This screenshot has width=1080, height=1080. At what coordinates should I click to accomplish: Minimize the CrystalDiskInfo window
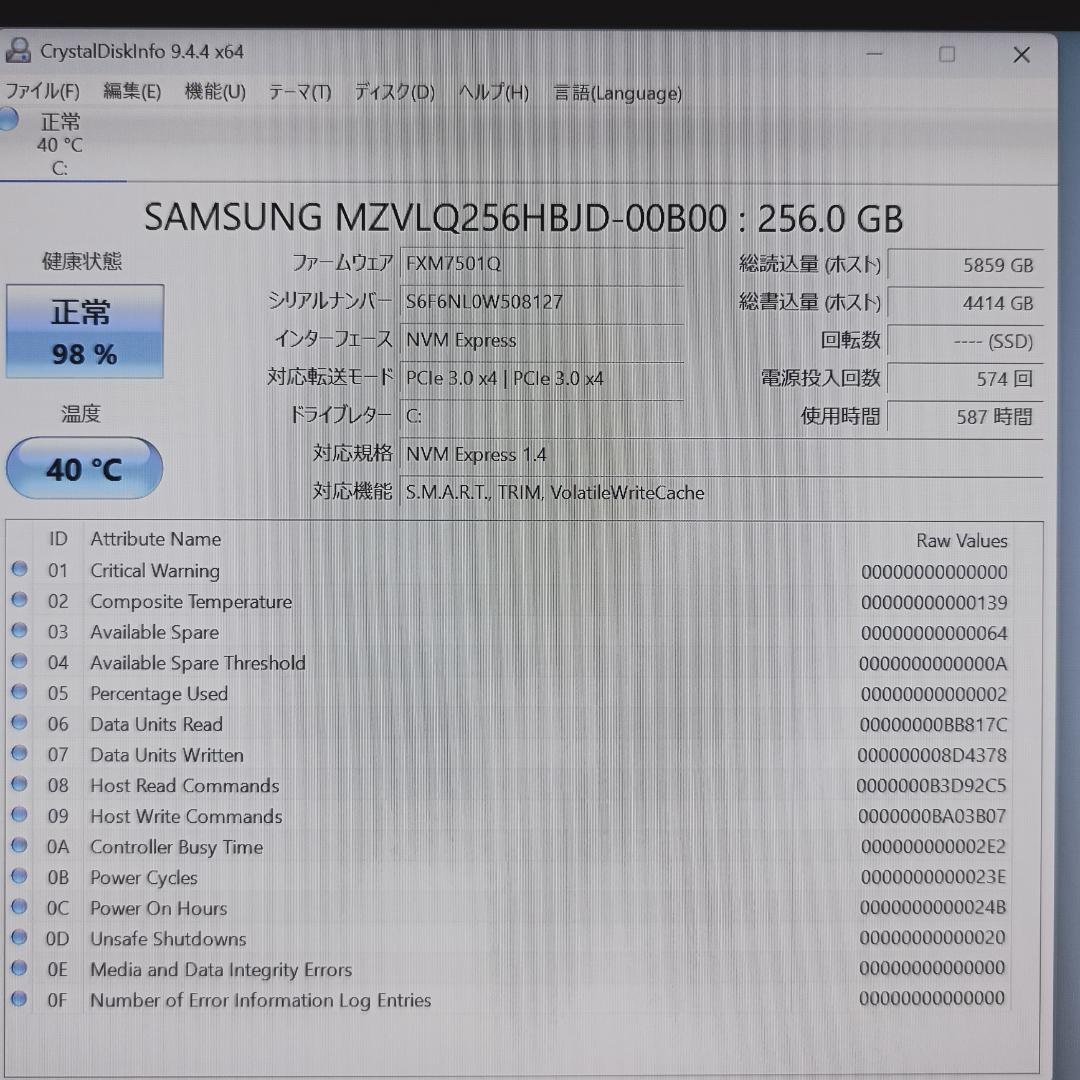pyautogui.click(x=875, y=54)
